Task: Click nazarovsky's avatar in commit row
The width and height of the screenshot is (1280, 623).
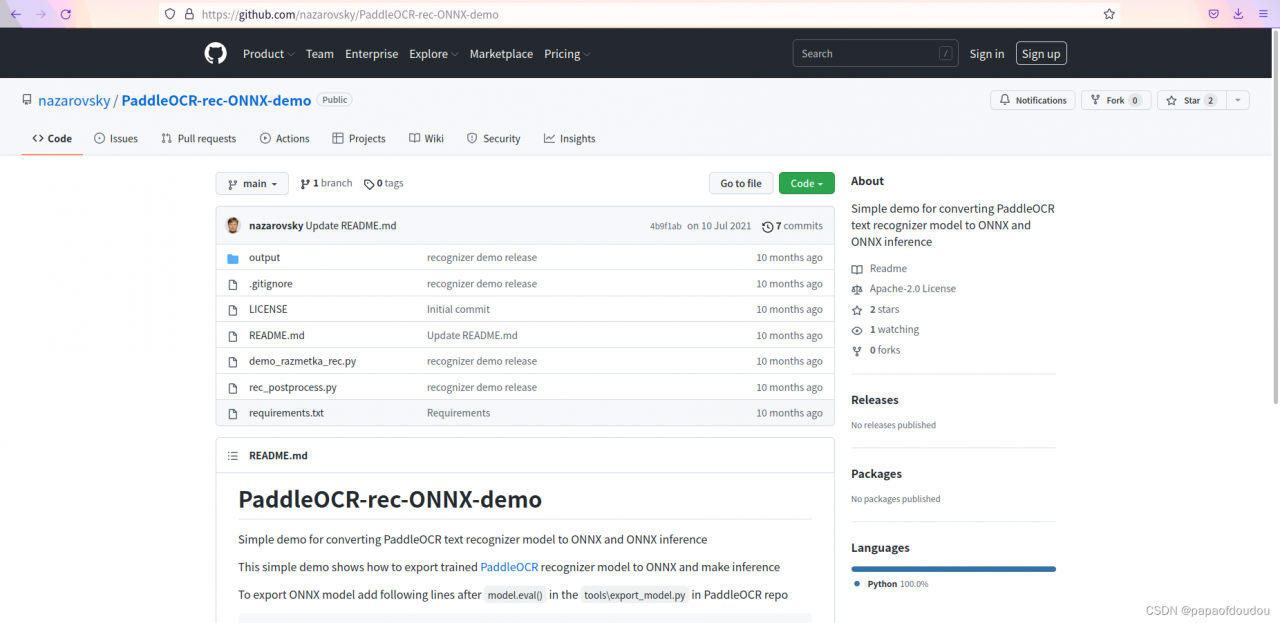Action: [x=233, y=225]
